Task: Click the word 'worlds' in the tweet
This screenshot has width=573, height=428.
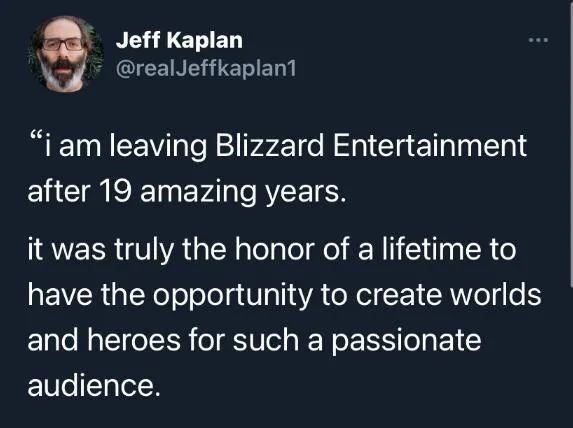Action: coord(495,295)
